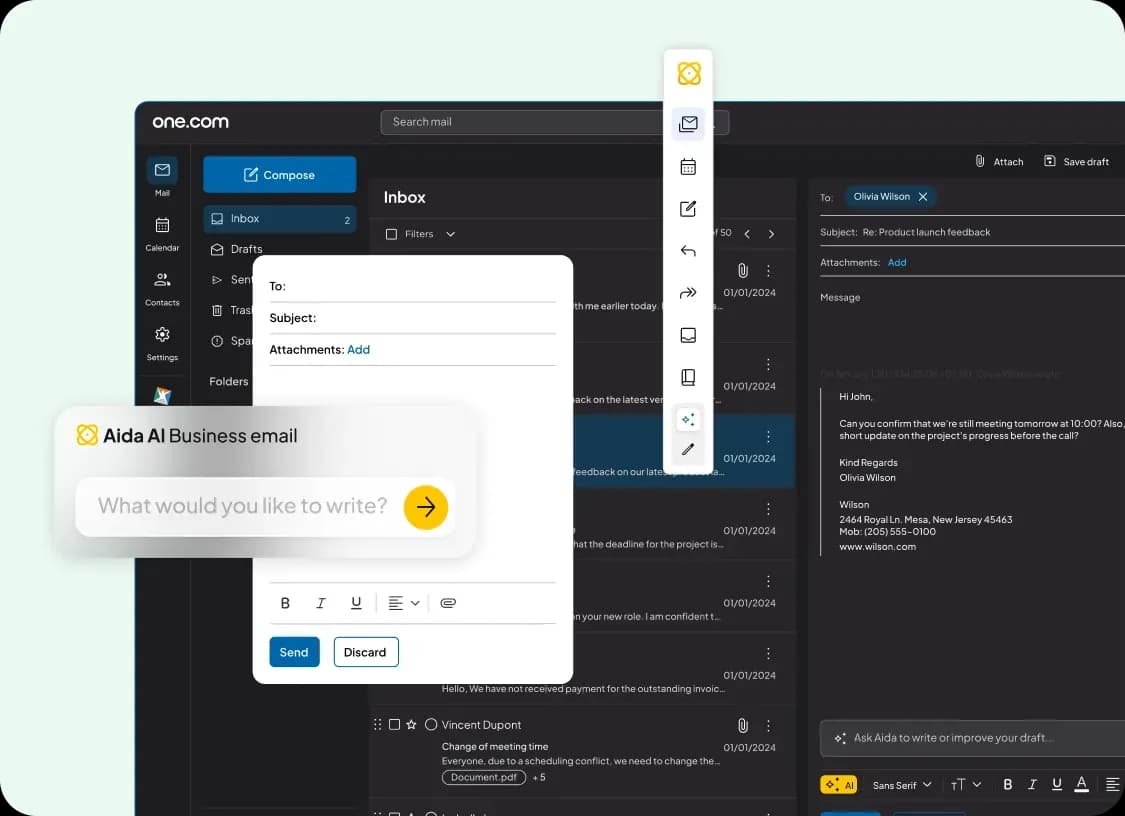This screenshot has width=1125, height=816.
Task: Click the blue Send button
Action: pyautogui.click(x=294, y=652)
